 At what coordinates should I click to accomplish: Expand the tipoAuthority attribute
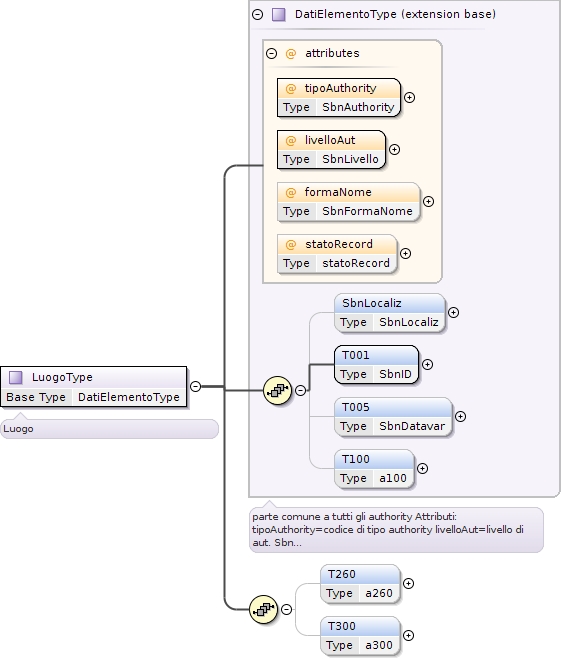[409, 98]
